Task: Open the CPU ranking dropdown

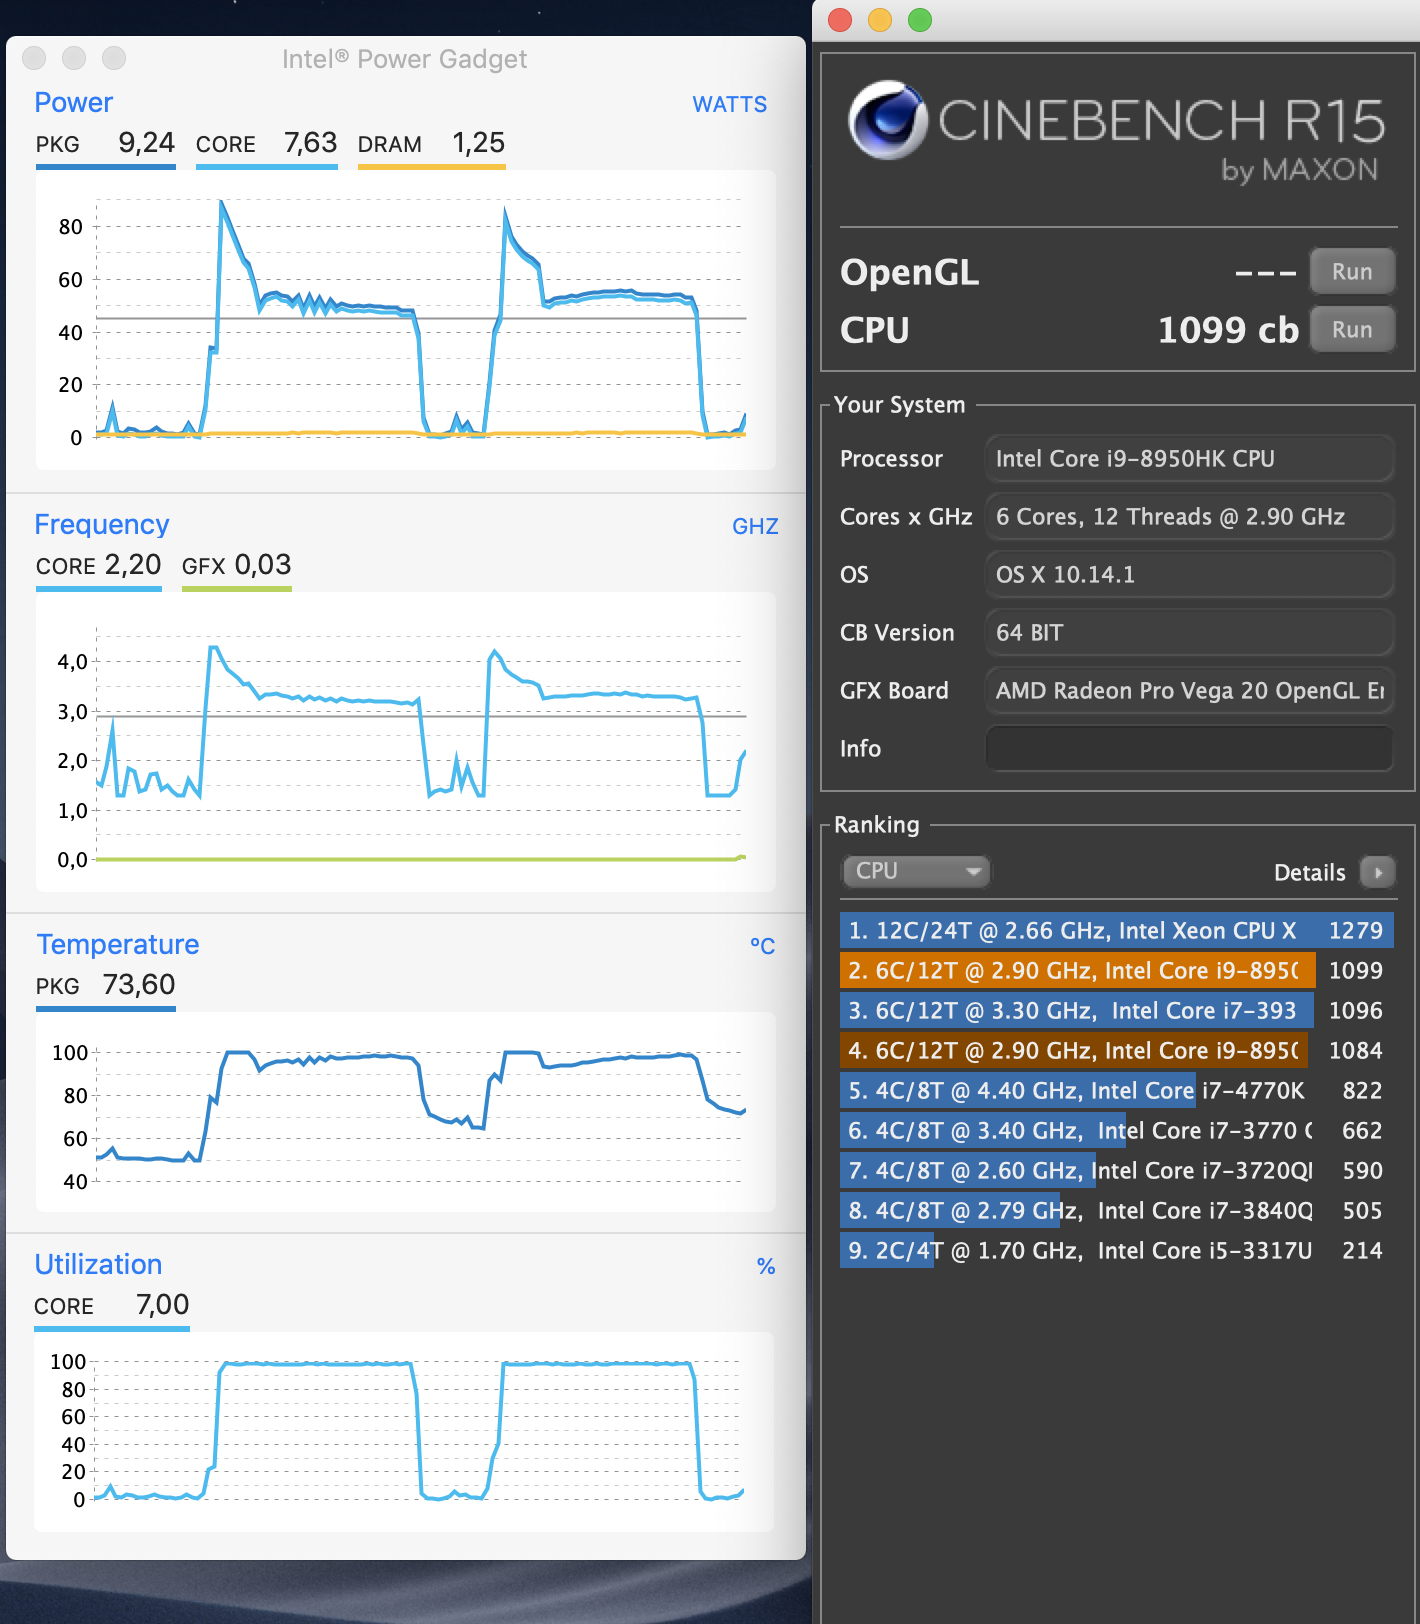Action: coord(916,871)
